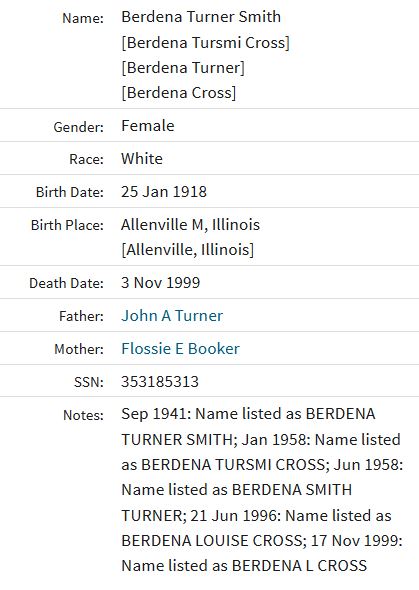The height and width of the screenshot is (590, 419).
Task: Open father John A Turner's record link
Action: 172,316
